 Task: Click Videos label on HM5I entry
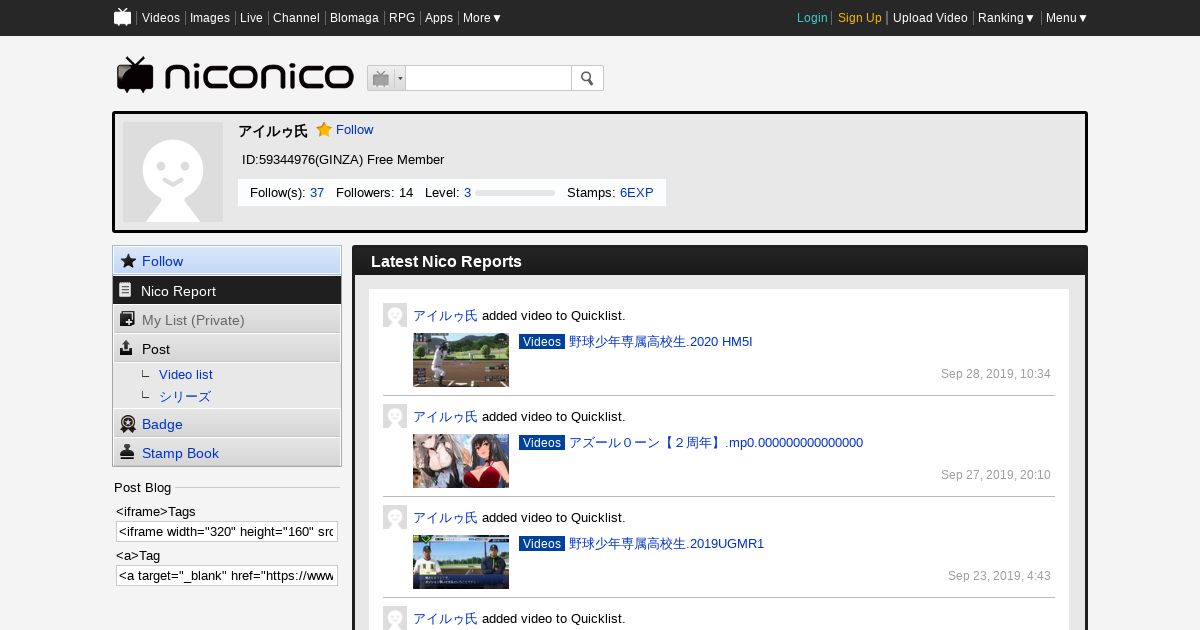542,341
